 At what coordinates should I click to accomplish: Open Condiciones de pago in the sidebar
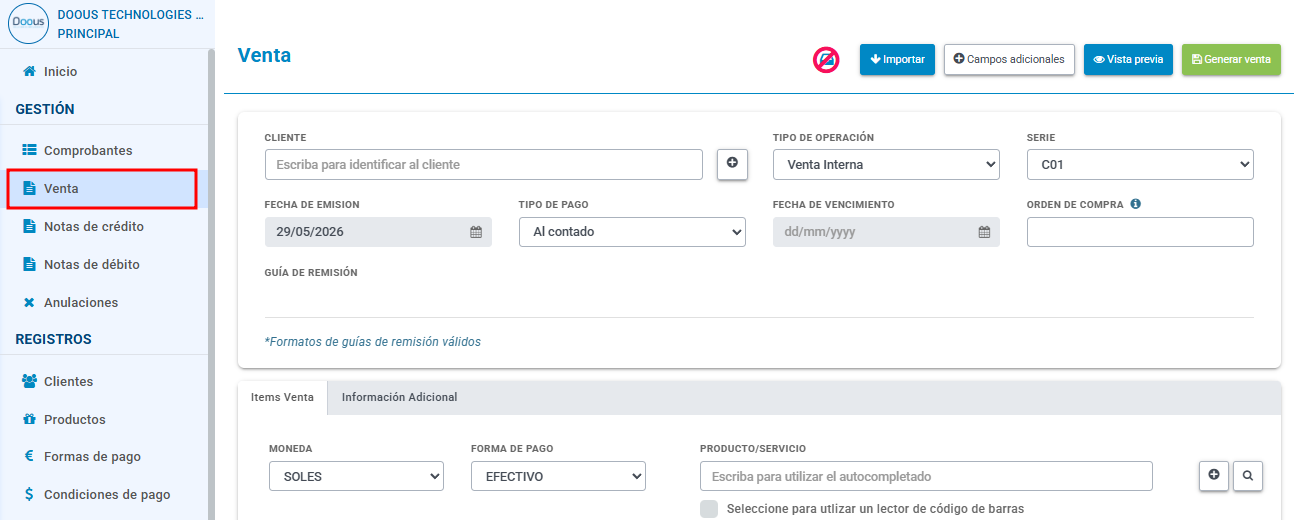click(104, 494)
